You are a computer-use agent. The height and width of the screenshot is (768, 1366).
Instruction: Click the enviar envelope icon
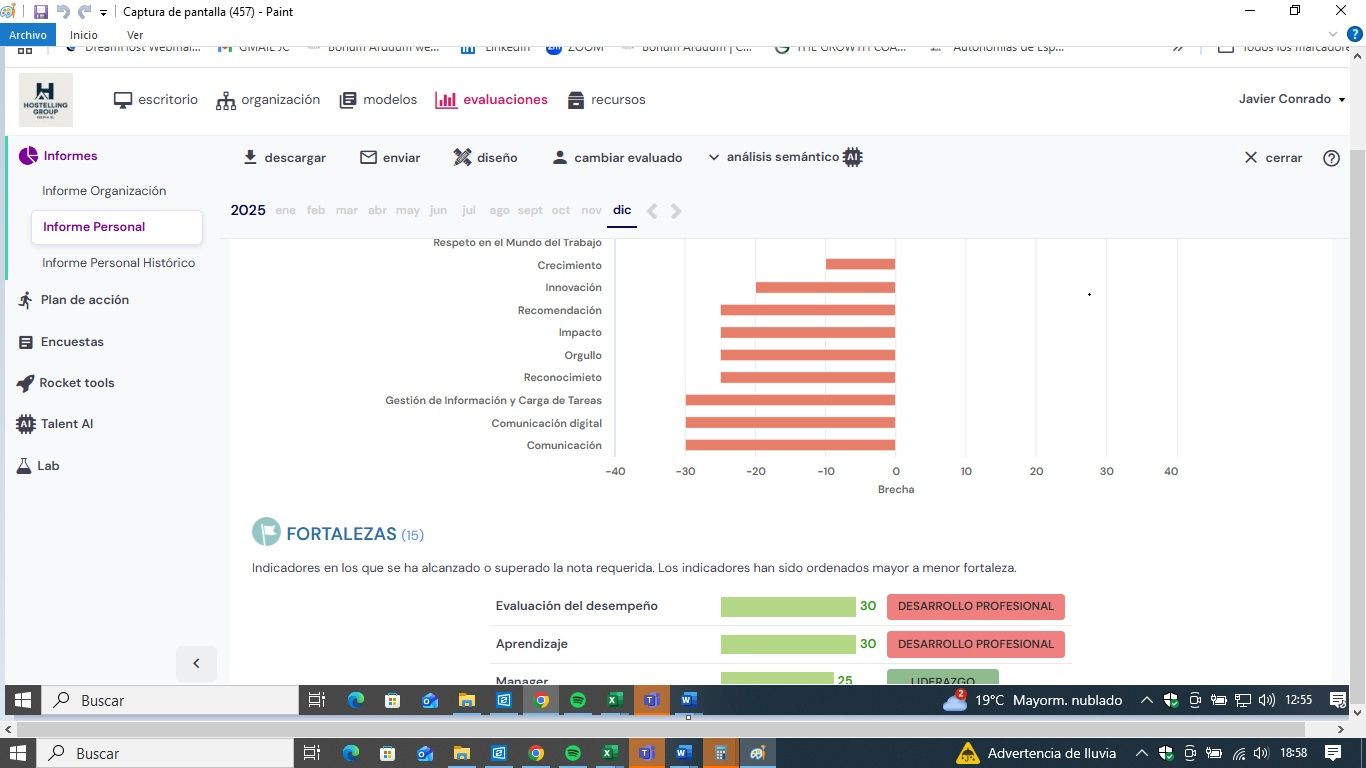368,158
